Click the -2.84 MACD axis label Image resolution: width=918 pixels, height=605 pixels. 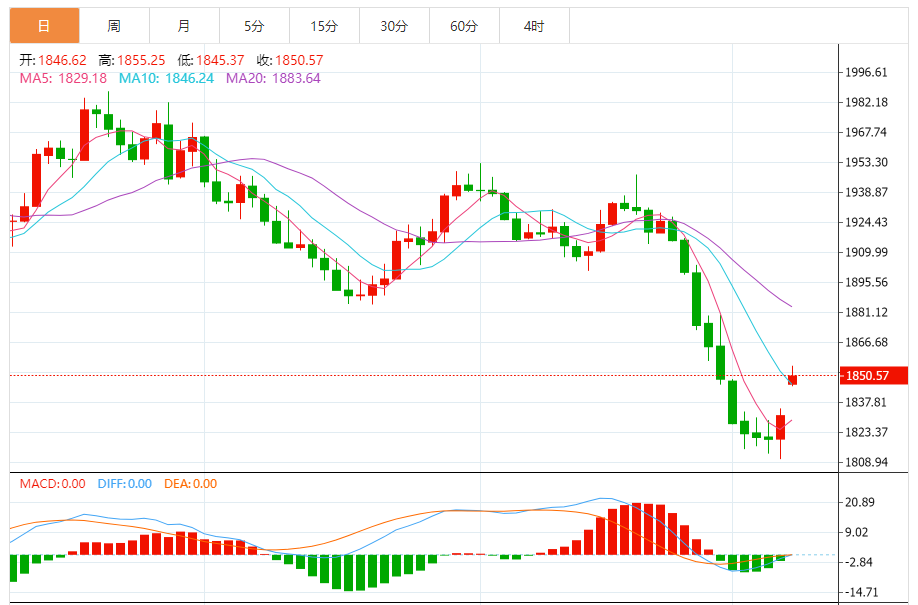pos(858,562)
